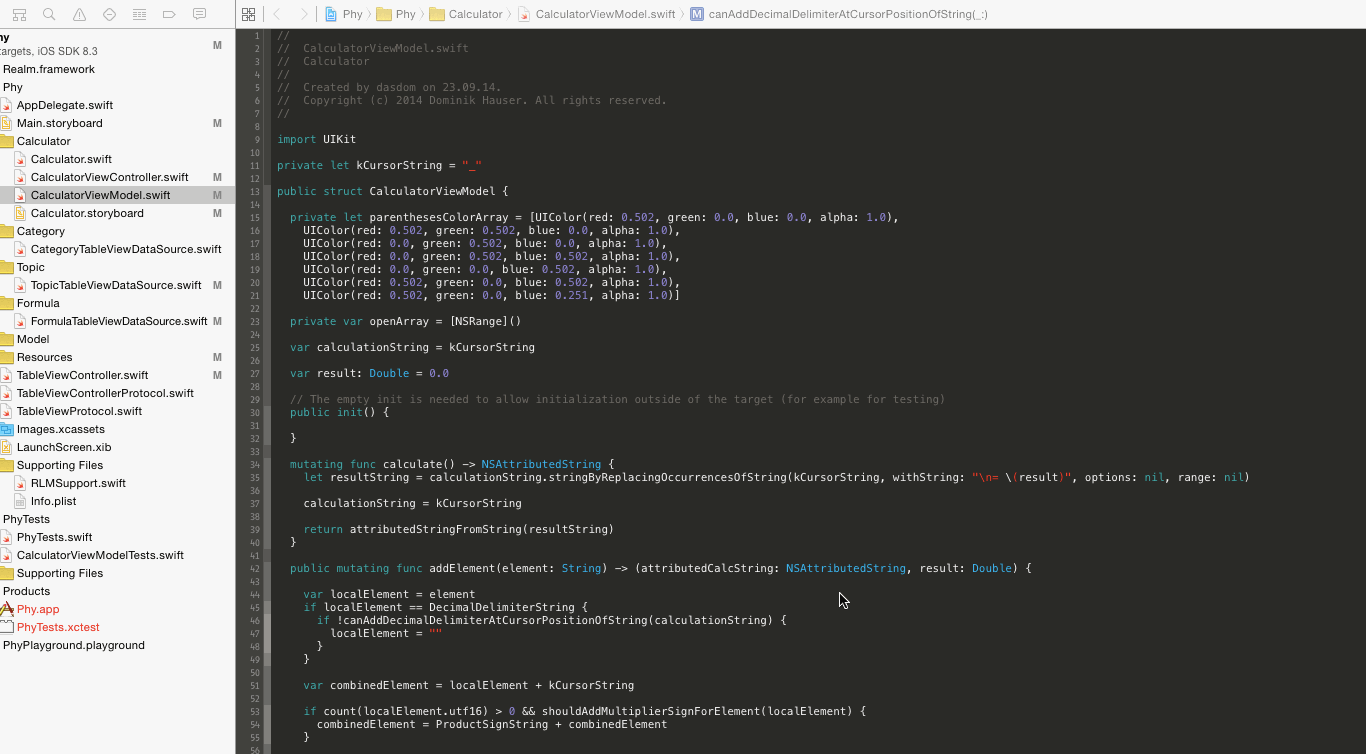Open the Calculator jump bar segment

[466, 14]
